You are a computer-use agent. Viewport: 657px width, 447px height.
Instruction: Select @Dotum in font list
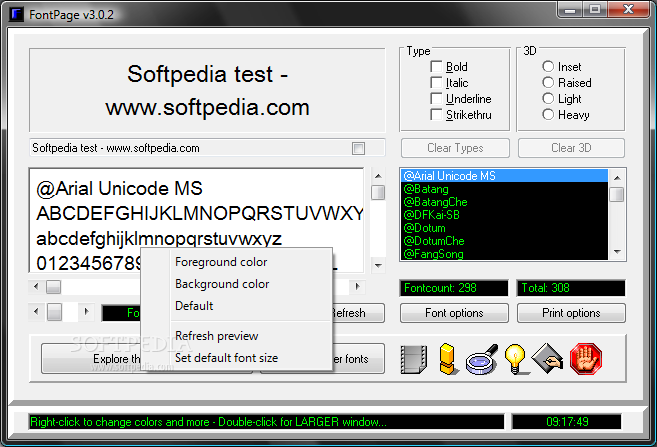[x=504, y=228]
